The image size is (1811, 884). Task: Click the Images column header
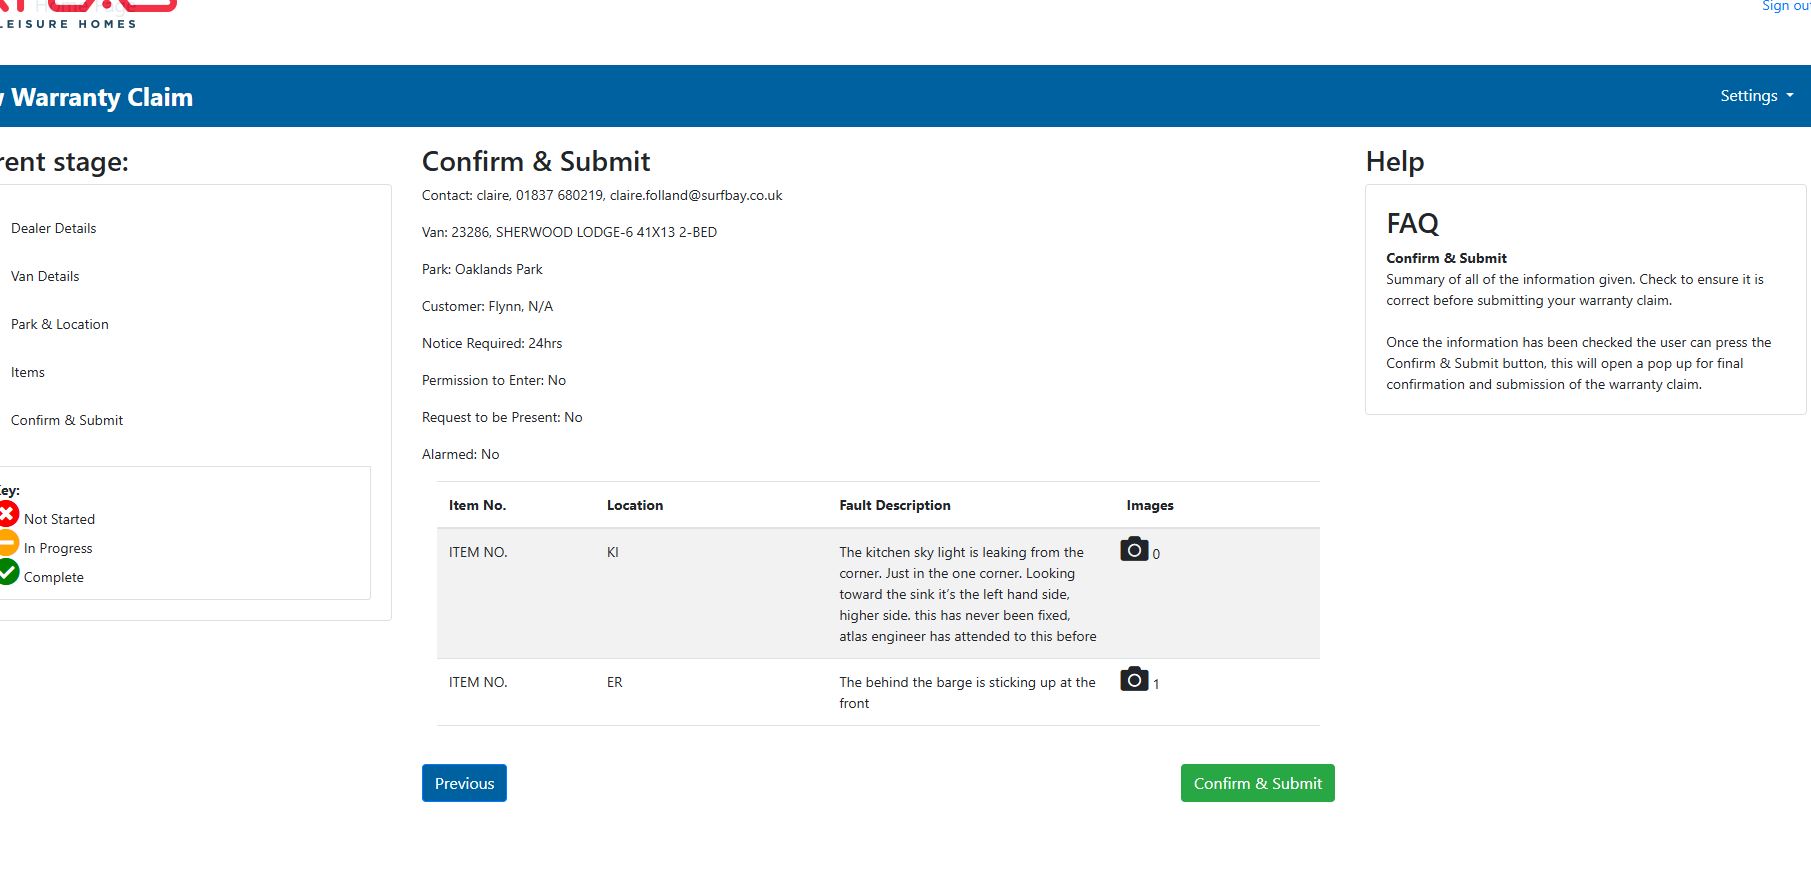[x=1150, y=505]
